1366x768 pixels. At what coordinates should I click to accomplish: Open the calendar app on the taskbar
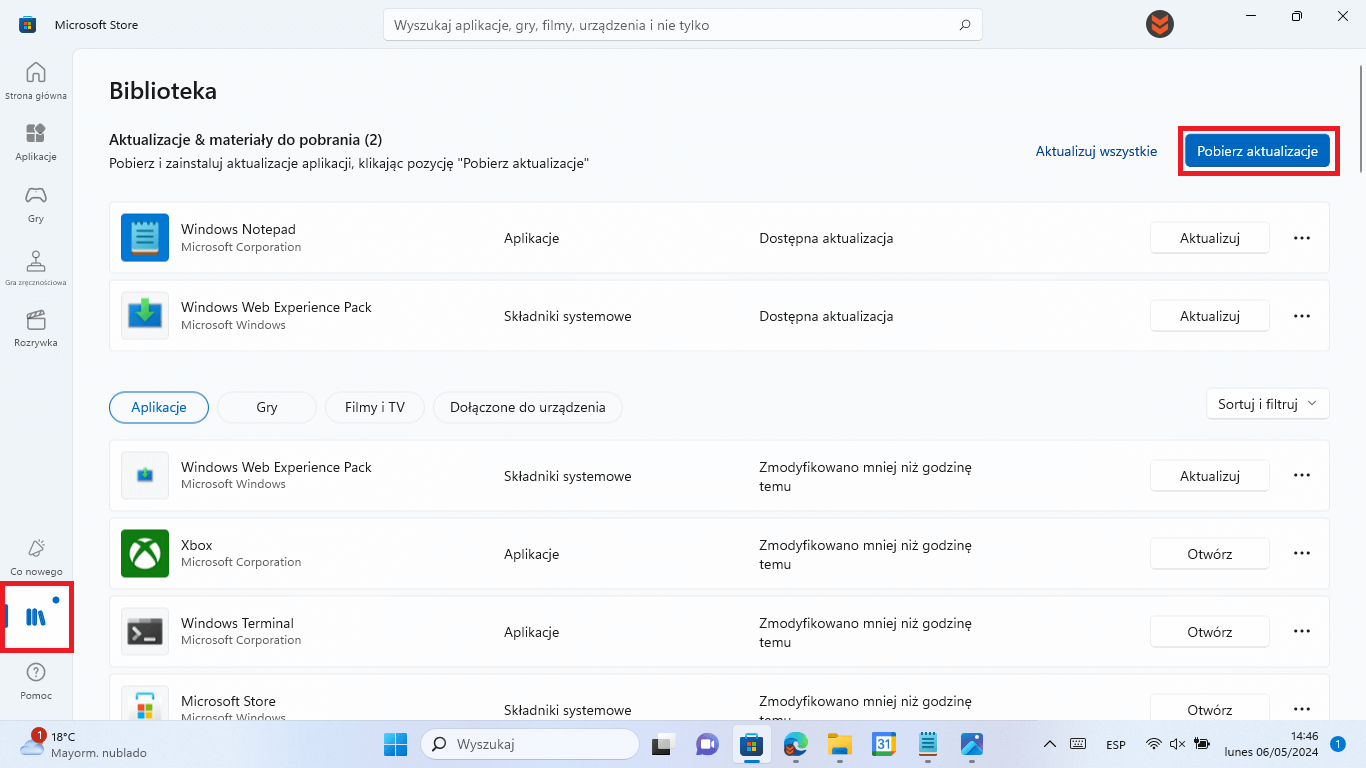883,744
